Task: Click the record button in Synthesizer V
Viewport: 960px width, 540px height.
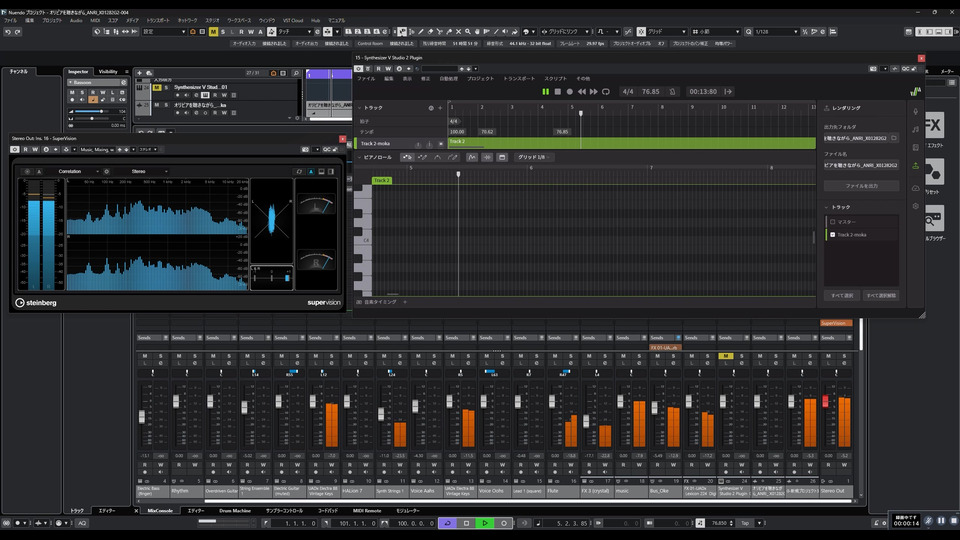Action: click(x=569, y=91)
